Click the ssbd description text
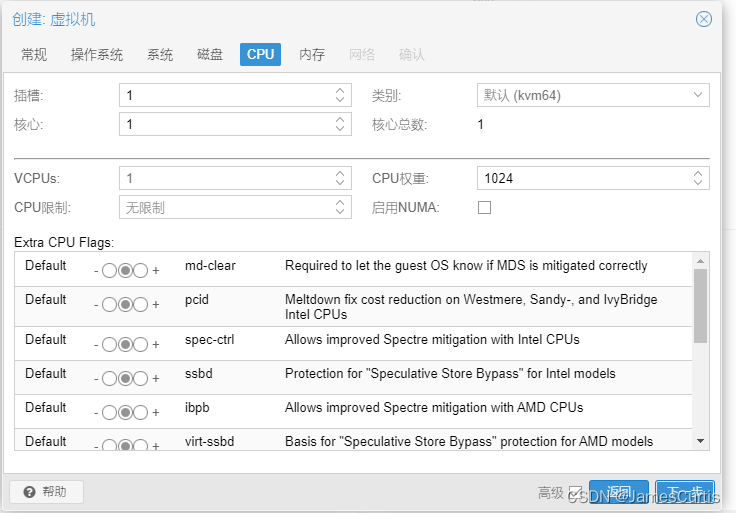This screenshot has height=513, width=736. [x=450, y=374]
